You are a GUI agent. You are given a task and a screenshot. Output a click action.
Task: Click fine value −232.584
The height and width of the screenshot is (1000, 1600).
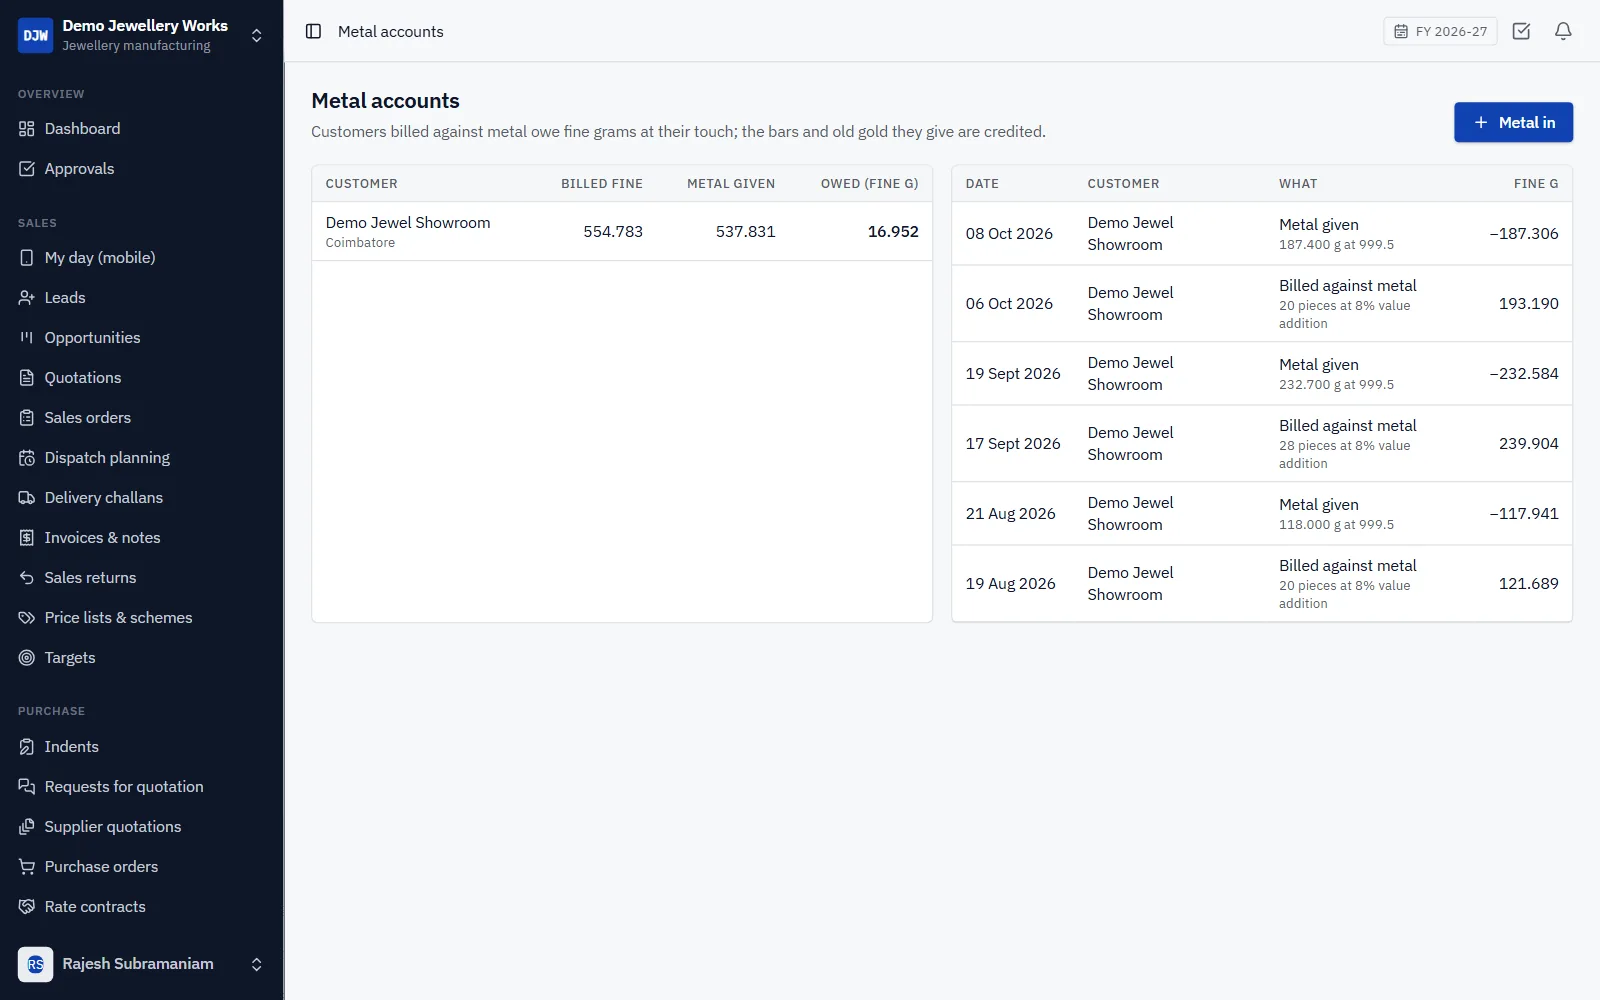tap(1524, 374)
